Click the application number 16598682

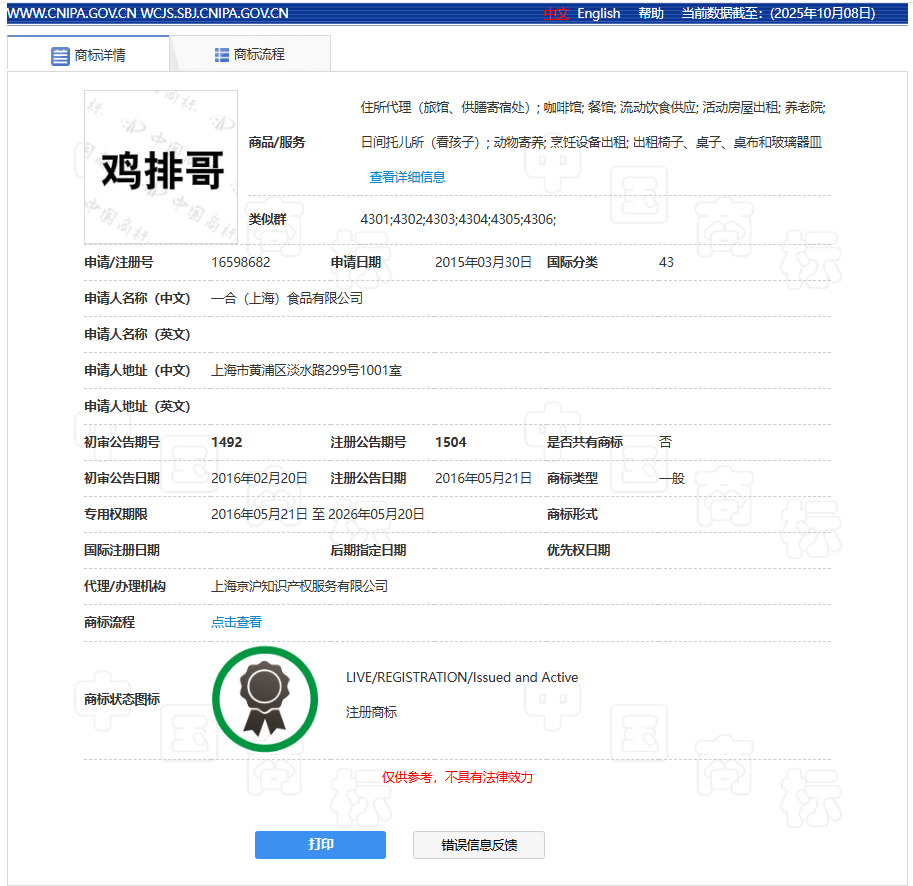tap(240, 262)
